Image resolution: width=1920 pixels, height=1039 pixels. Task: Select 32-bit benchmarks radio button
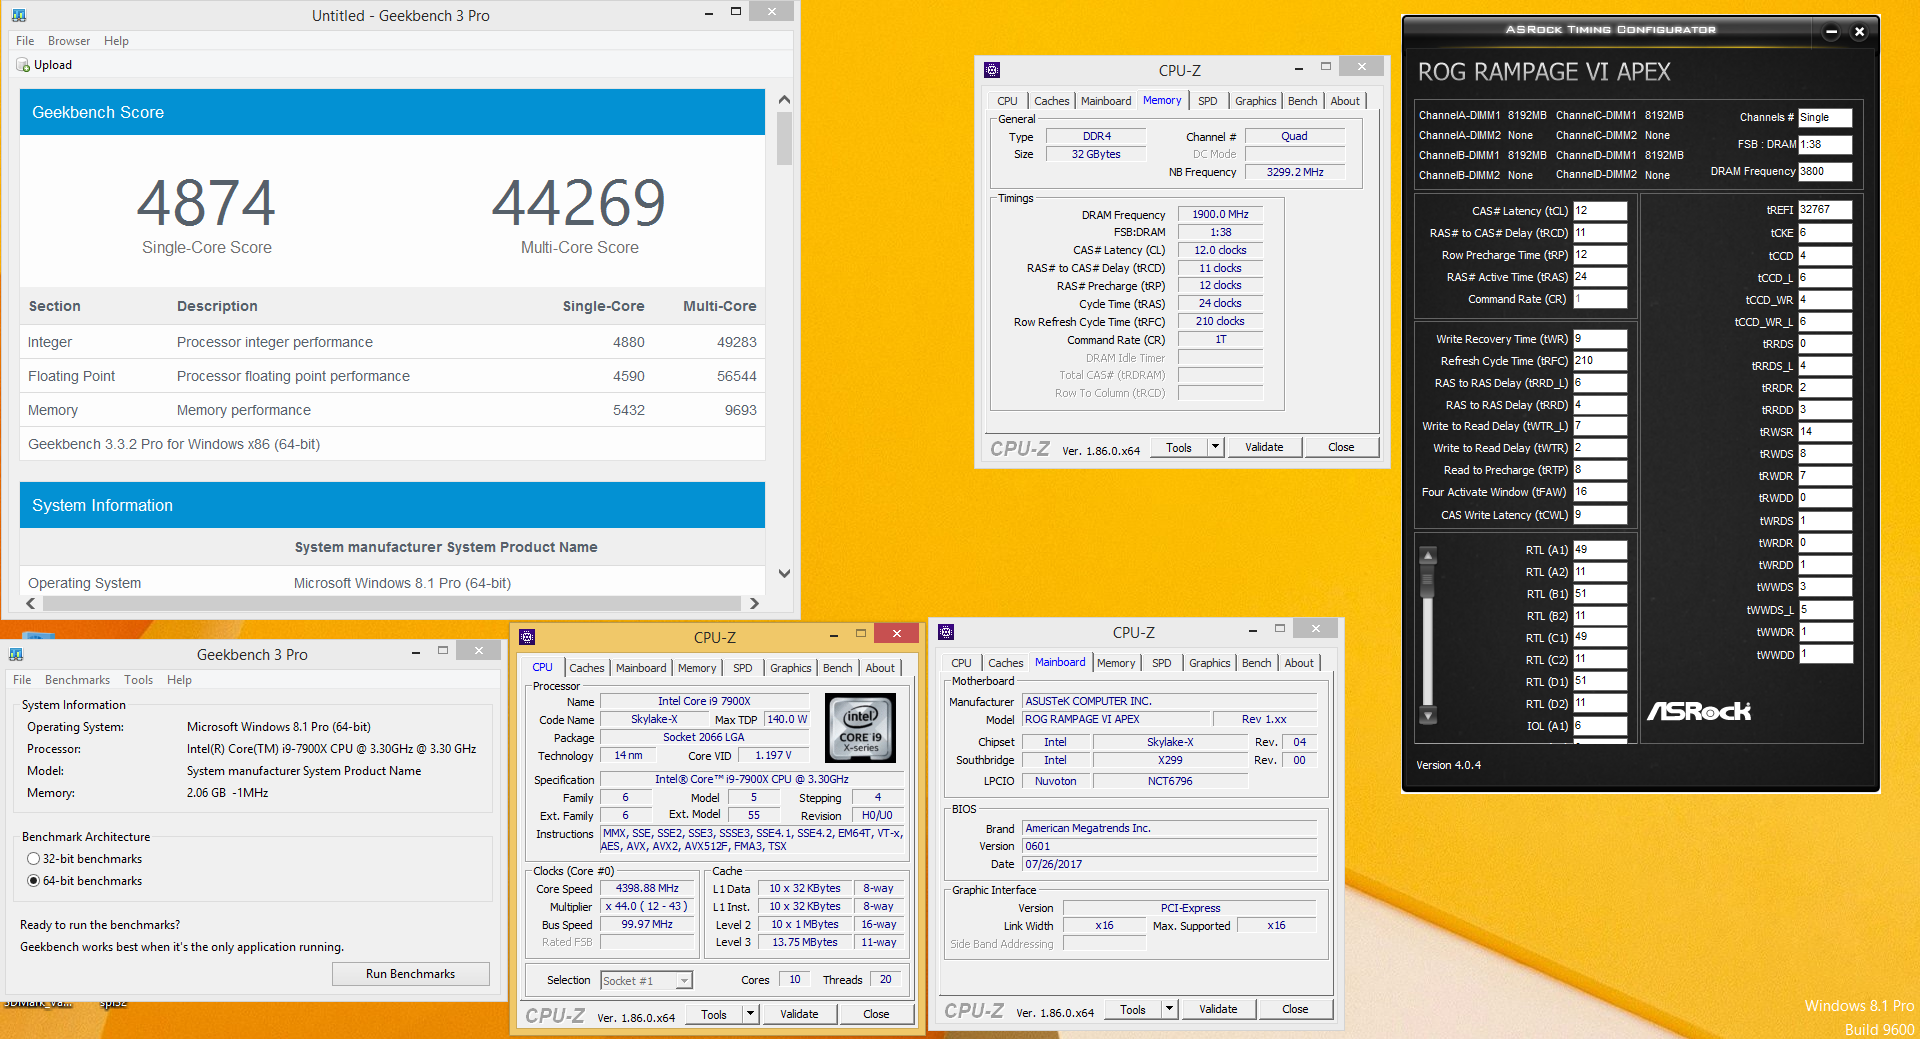[34, 859]
